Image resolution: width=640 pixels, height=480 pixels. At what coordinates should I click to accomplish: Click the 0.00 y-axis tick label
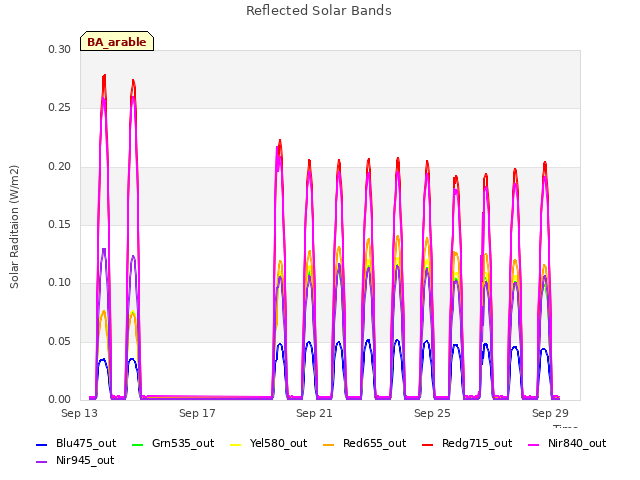(x=60, y=399)
